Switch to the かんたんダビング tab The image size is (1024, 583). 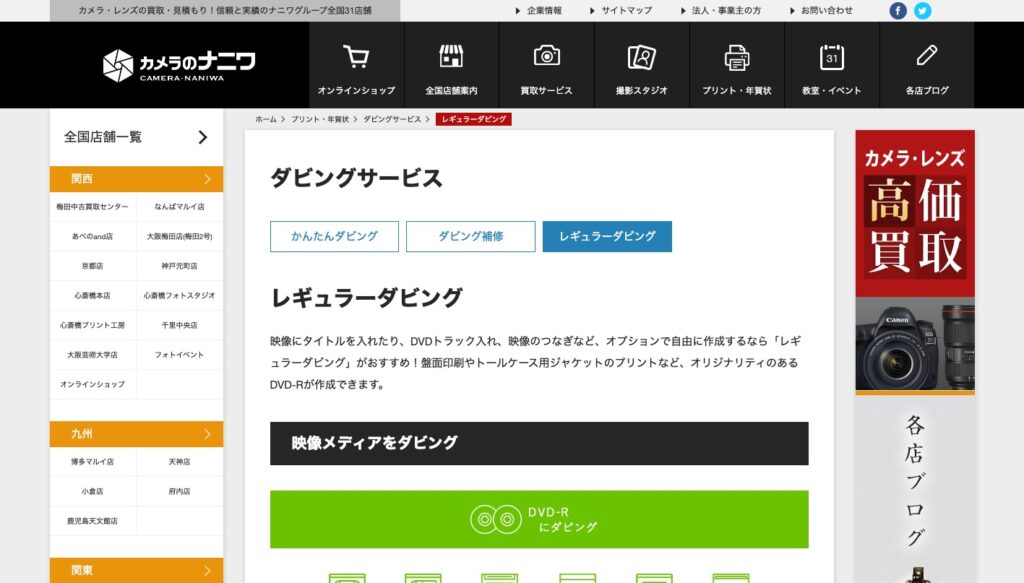pyautogui.click(x=334, y=236)
